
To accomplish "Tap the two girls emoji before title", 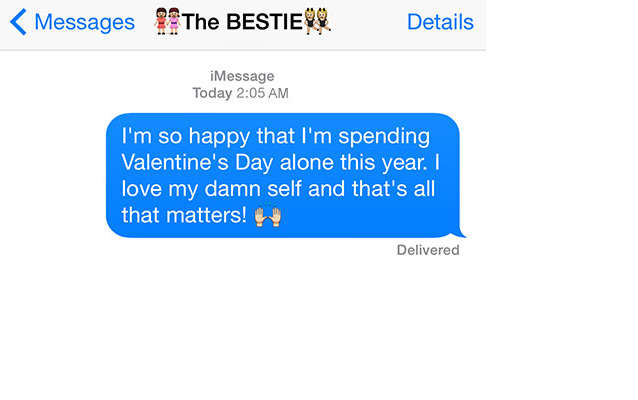I will [x=167, y=21].
